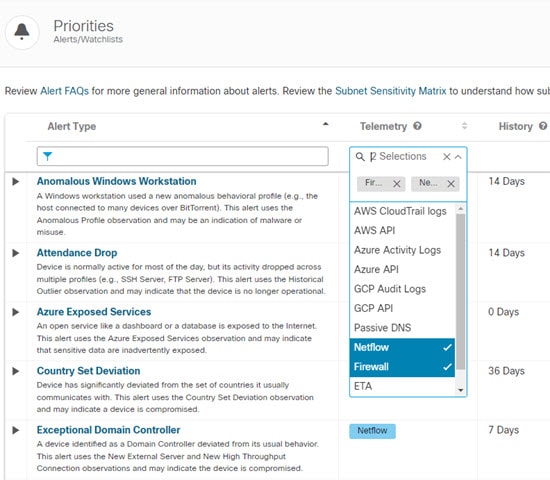Image resolution: width=550 pixels, height=480 pixels.
Task: Clear all selections in the Telemetry filter
Action: coord(447,156)
